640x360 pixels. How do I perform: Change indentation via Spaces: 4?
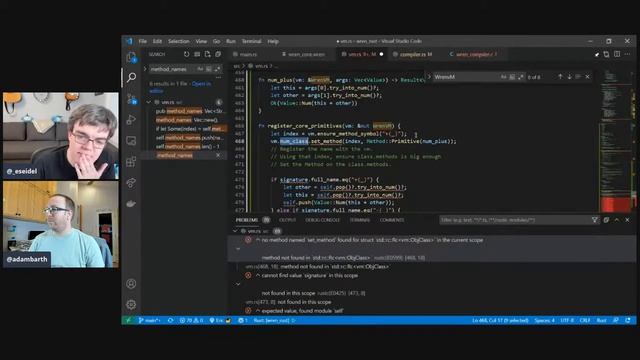point(544,320)
